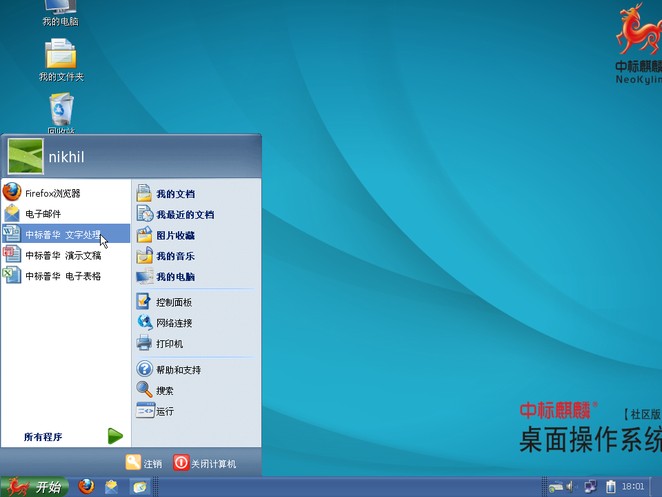Open 打印机 printers entry
The height and width of the screenshot is (497, 662).
click(169, 344)
